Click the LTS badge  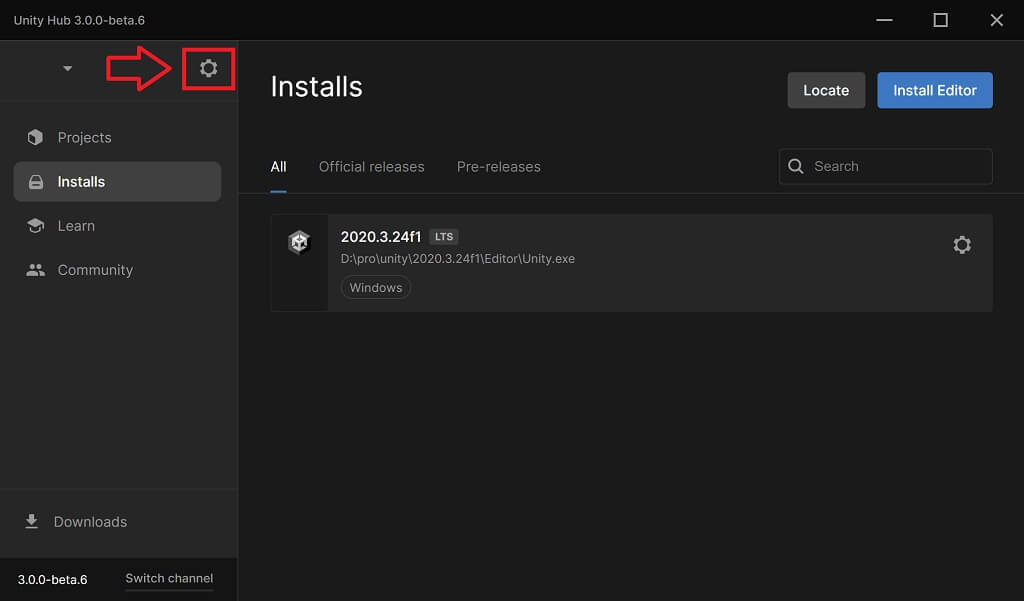tap(444, 236)
